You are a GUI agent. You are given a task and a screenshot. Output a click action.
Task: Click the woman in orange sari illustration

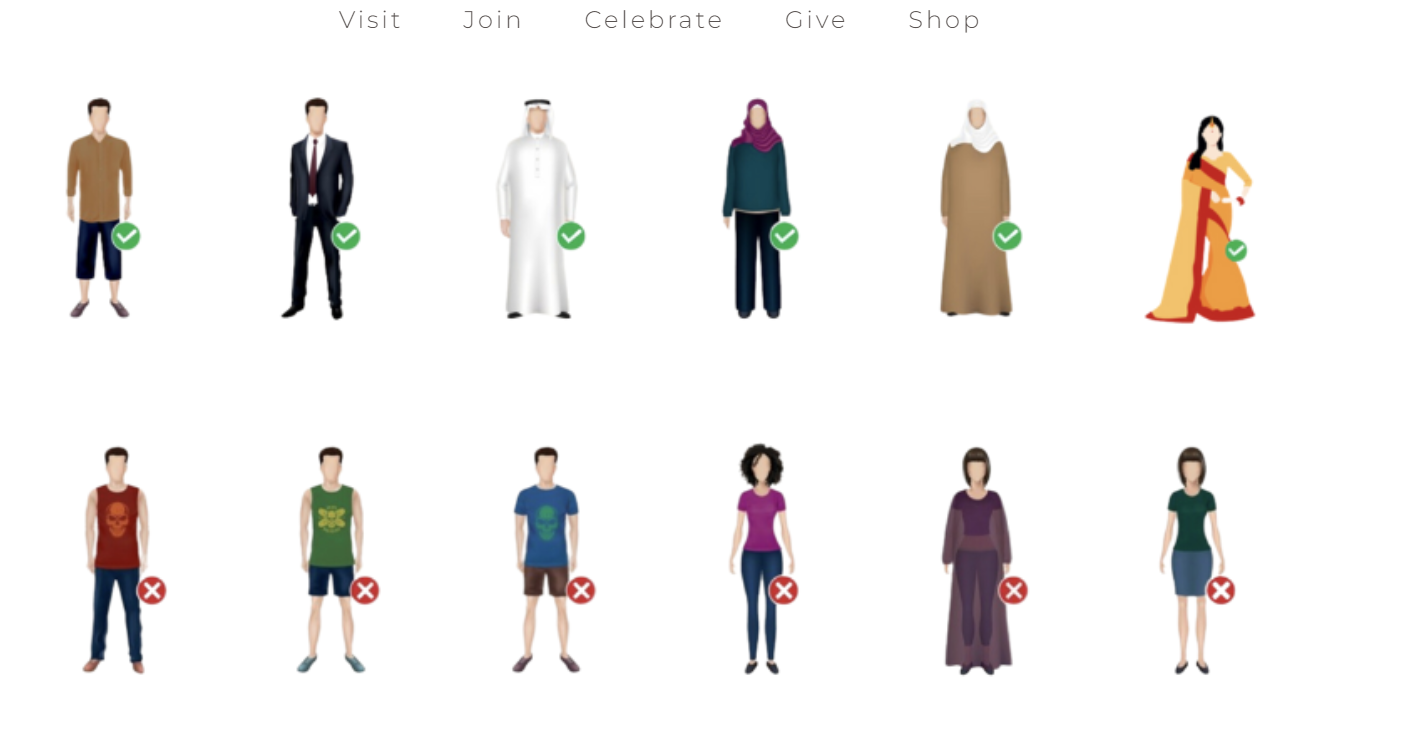pos(1202,219)
